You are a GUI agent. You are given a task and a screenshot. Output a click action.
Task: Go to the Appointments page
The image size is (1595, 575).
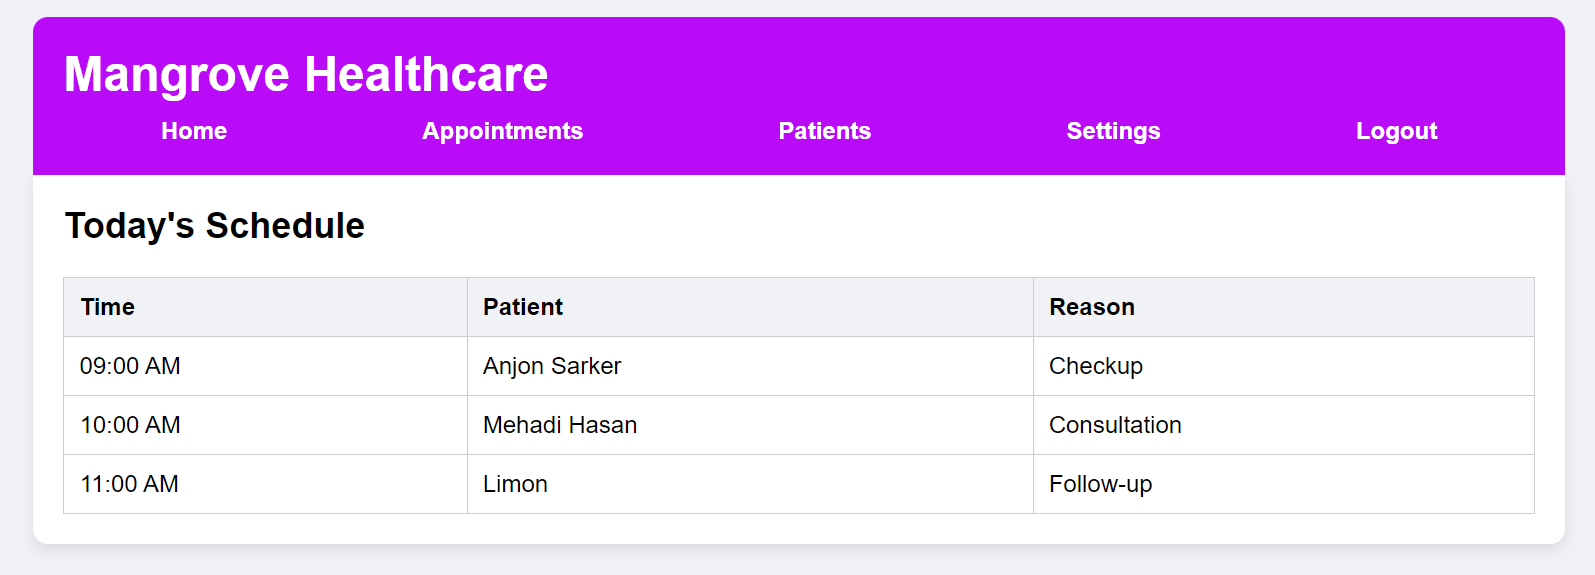pos(502,131)
